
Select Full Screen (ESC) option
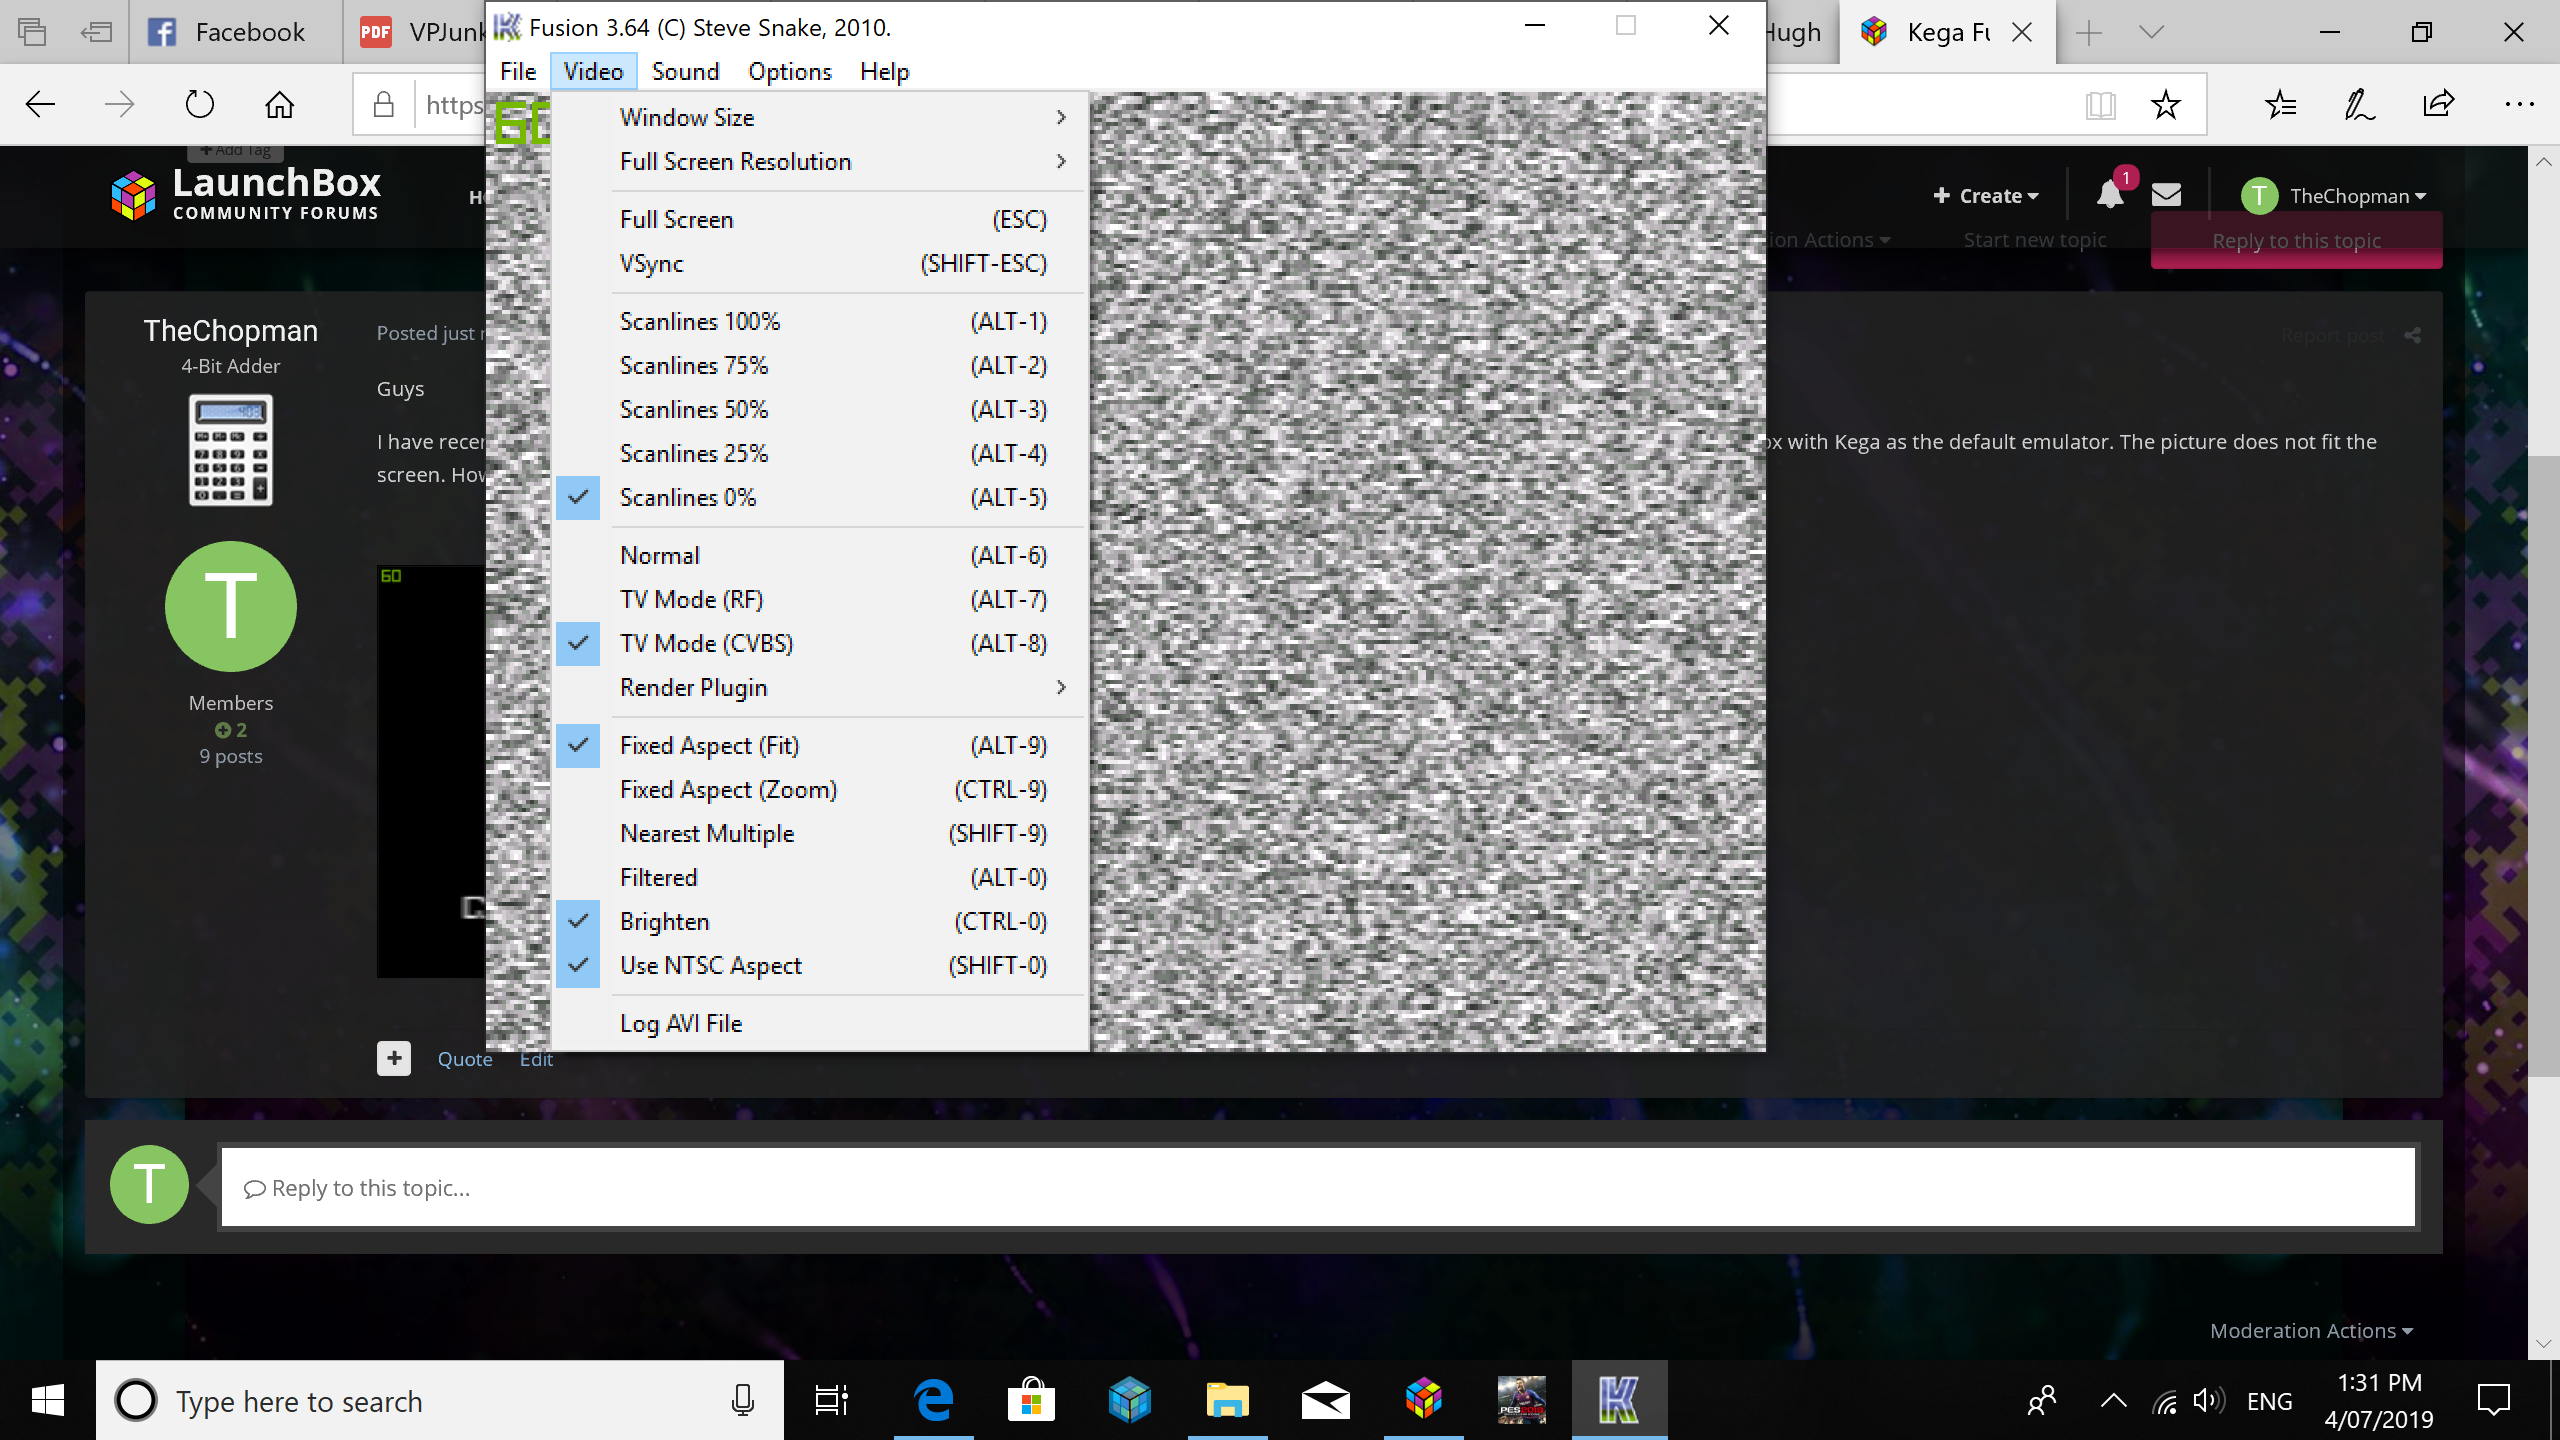[820, 219]
